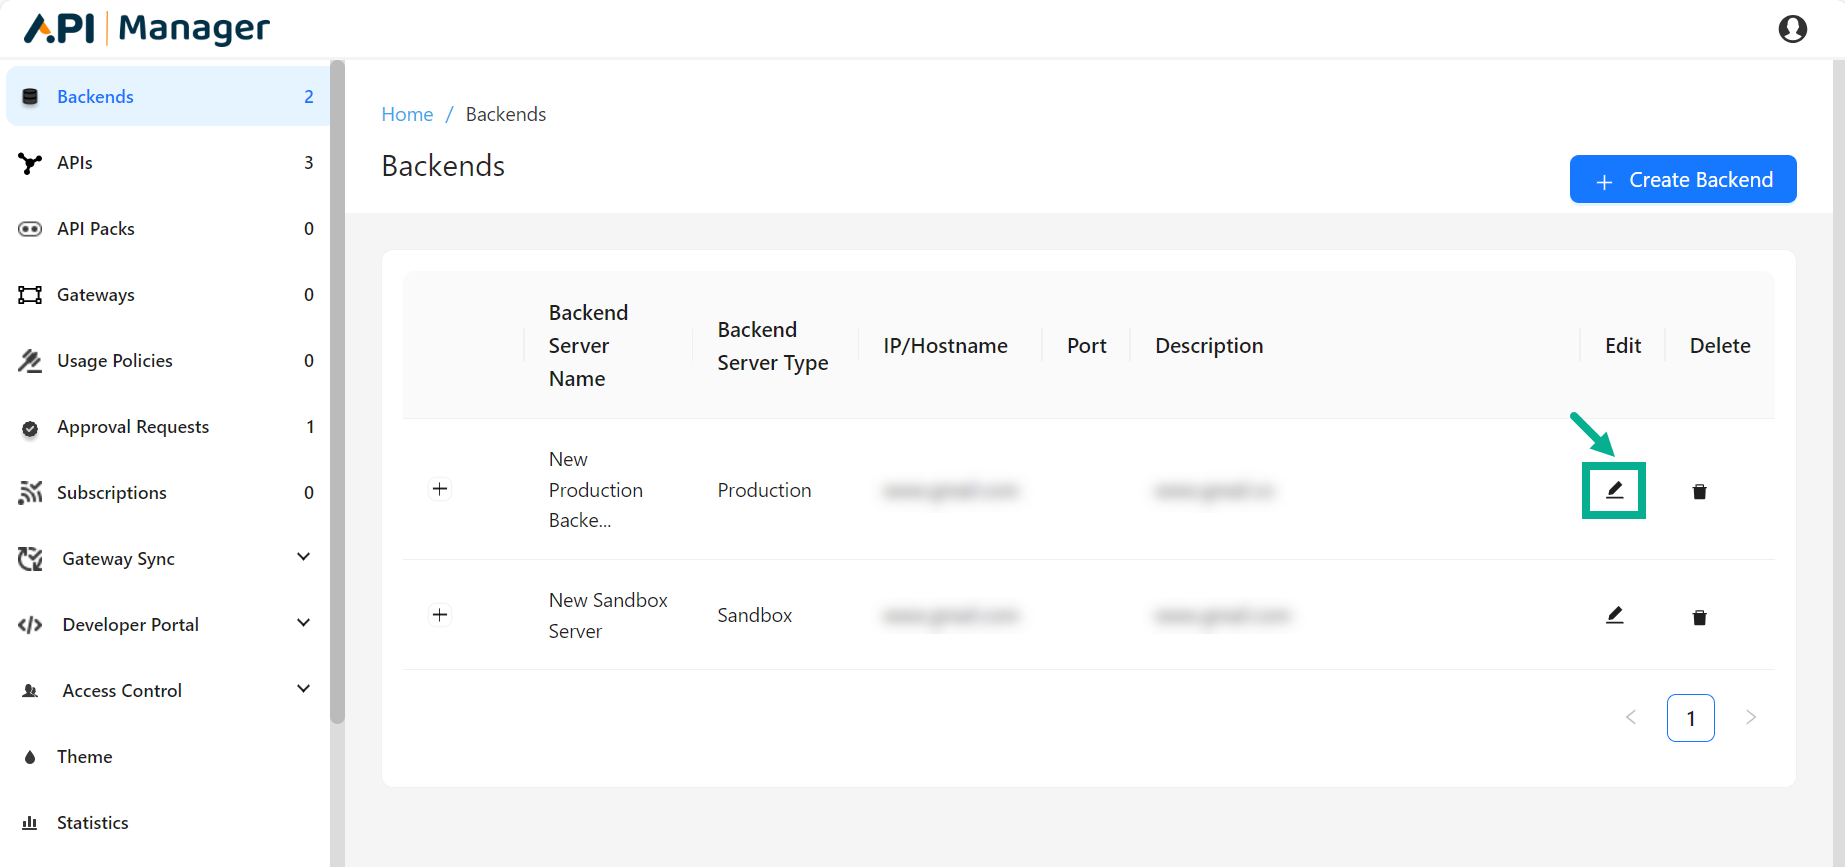Click the user profile avatar icon
Viewport: 1845px width, 867px height.
(1792, 29)
